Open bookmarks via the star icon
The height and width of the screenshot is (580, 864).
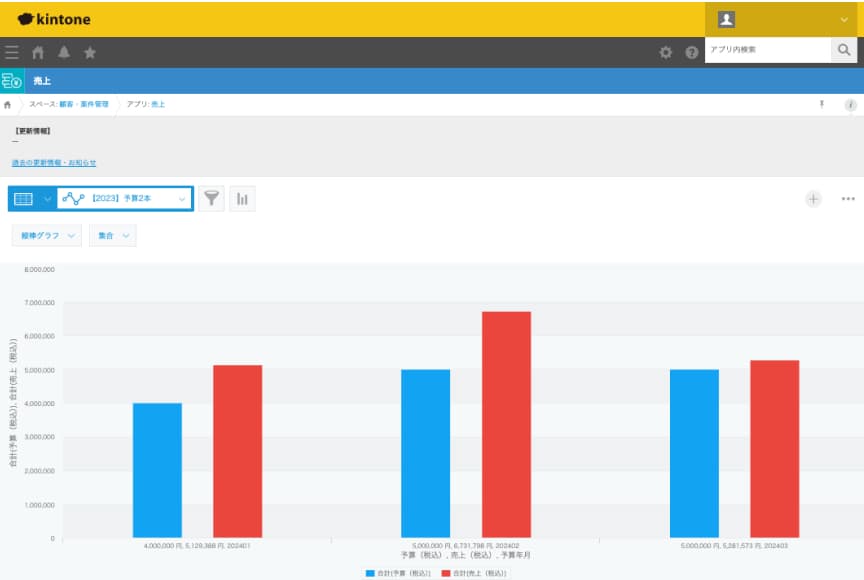90,52
